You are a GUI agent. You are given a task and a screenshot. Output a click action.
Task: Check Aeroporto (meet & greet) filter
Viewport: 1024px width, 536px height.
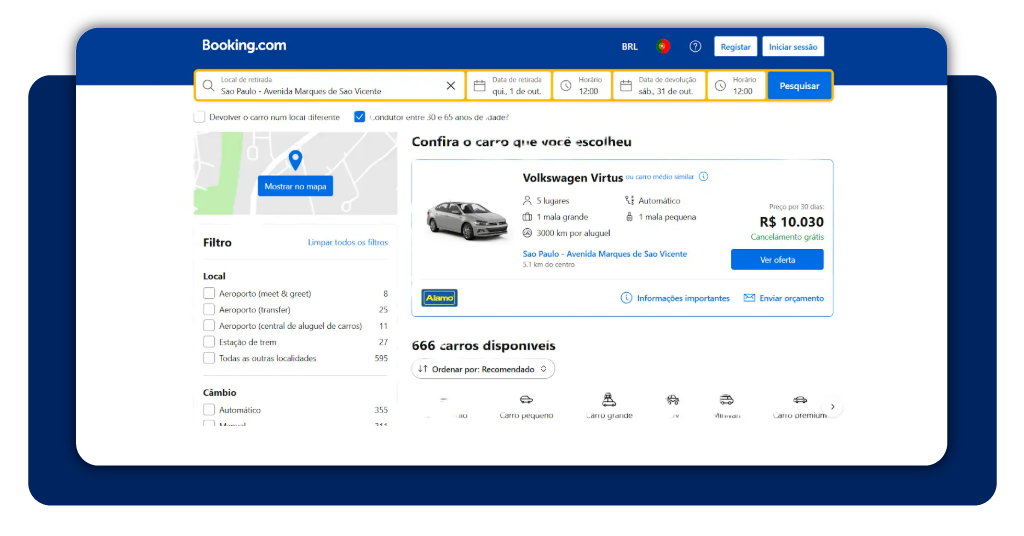coord(209,293)
